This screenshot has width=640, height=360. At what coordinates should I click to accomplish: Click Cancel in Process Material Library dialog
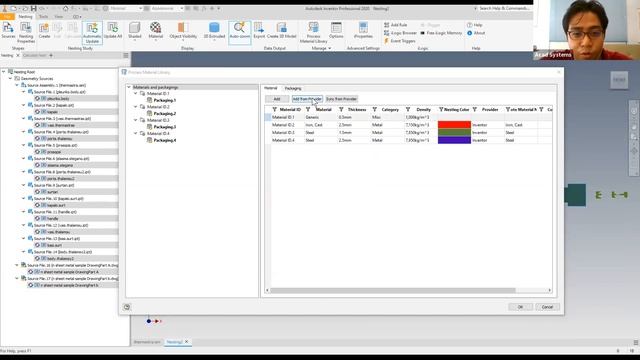547,307
